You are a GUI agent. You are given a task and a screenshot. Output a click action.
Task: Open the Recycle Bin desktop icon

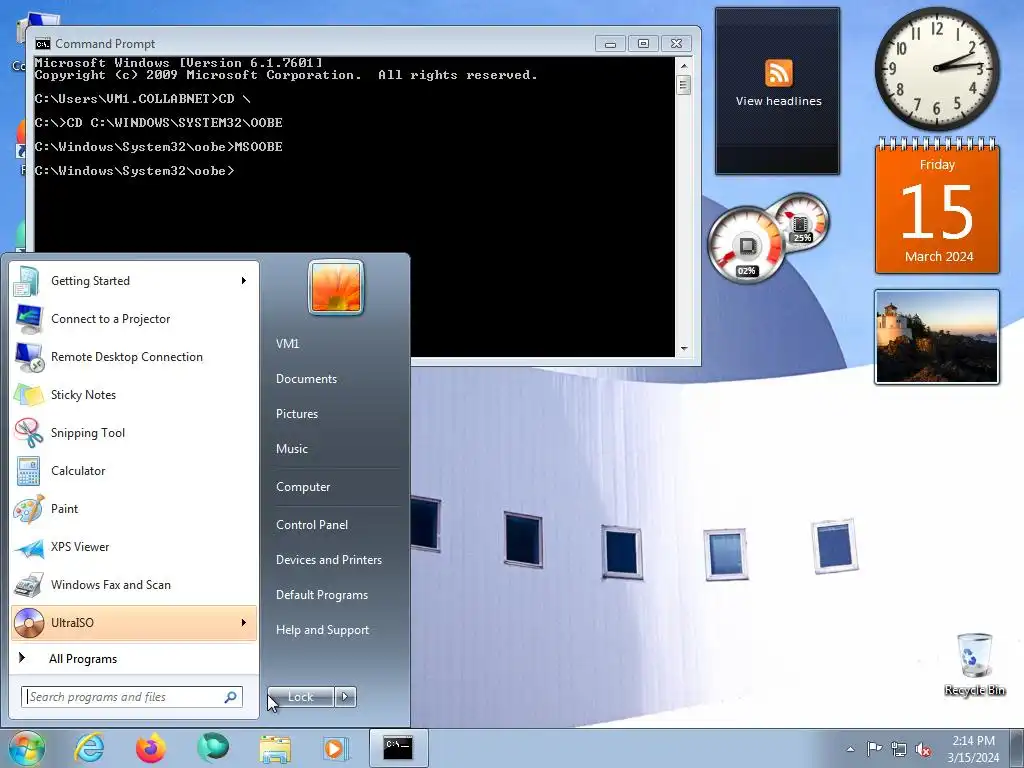click(x=974, y=664)
